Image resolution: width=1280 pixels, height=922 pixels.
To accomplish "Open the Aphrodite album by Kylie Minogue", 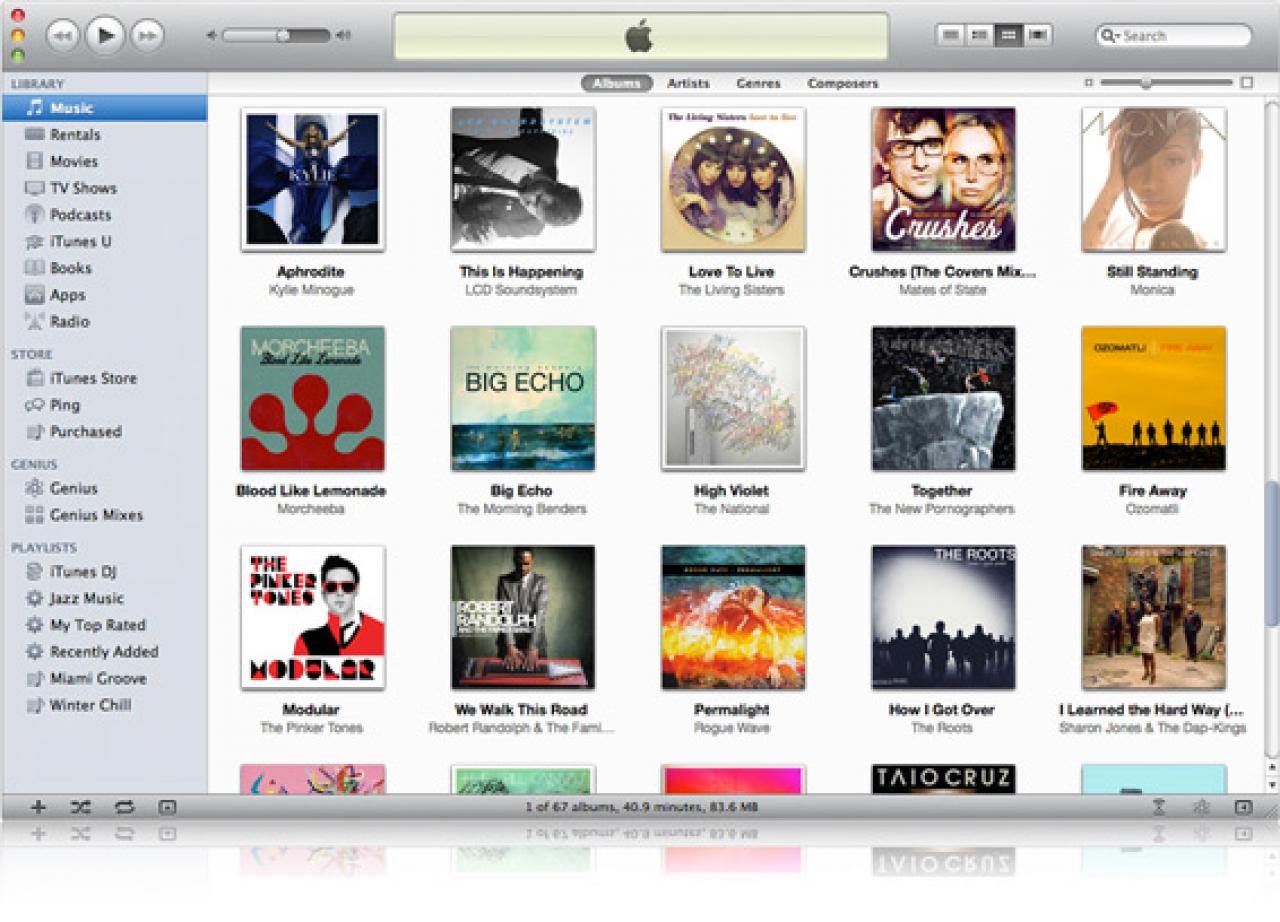I will coord(312,179).
